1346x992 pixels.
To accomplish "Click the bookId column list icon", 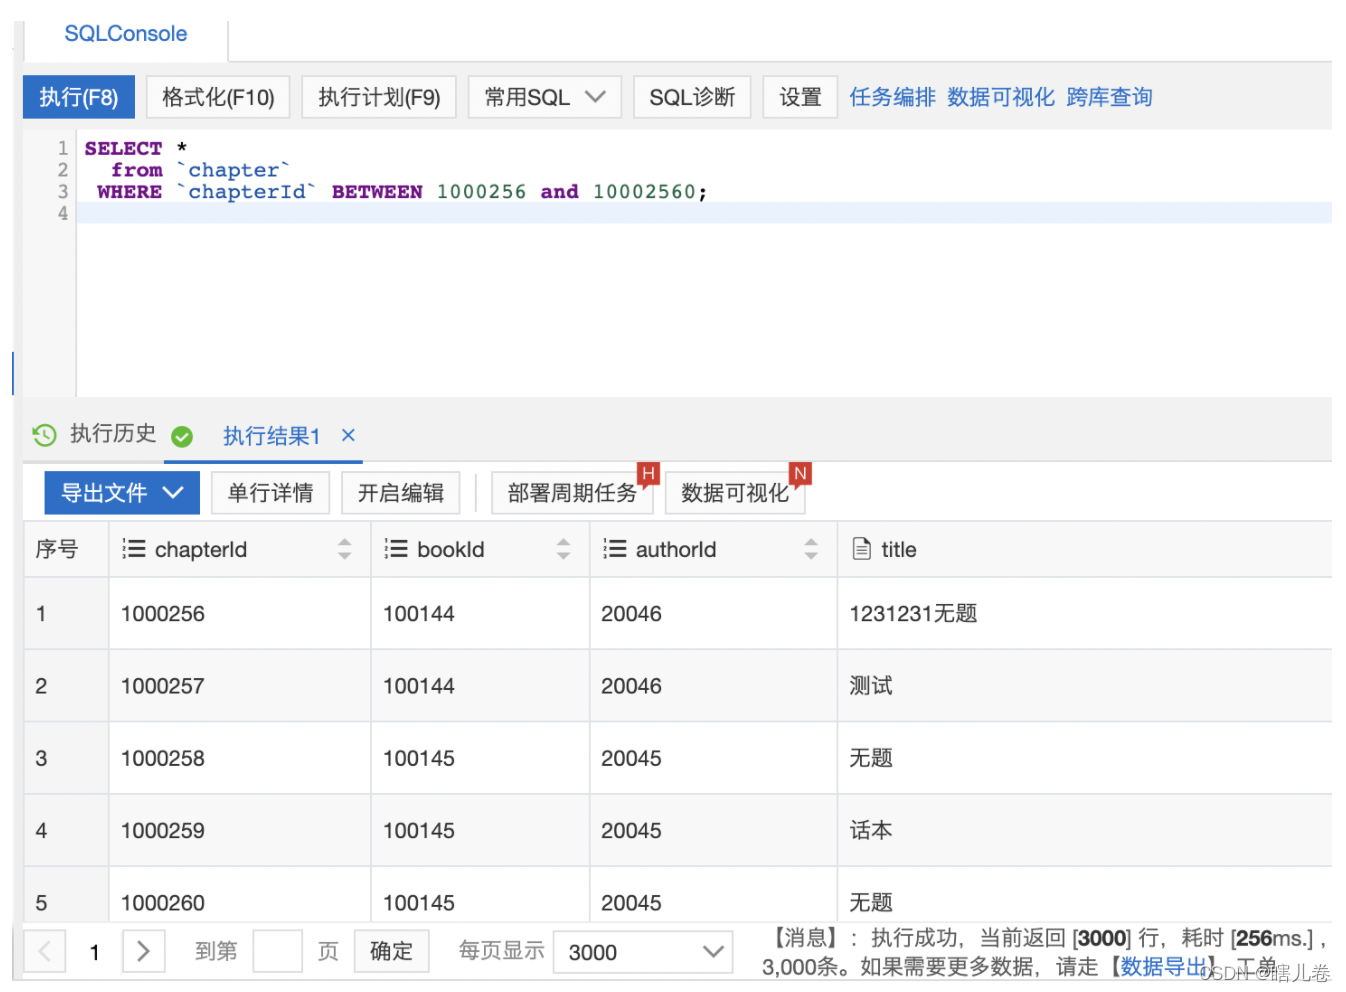I will (x=396, y=549).
